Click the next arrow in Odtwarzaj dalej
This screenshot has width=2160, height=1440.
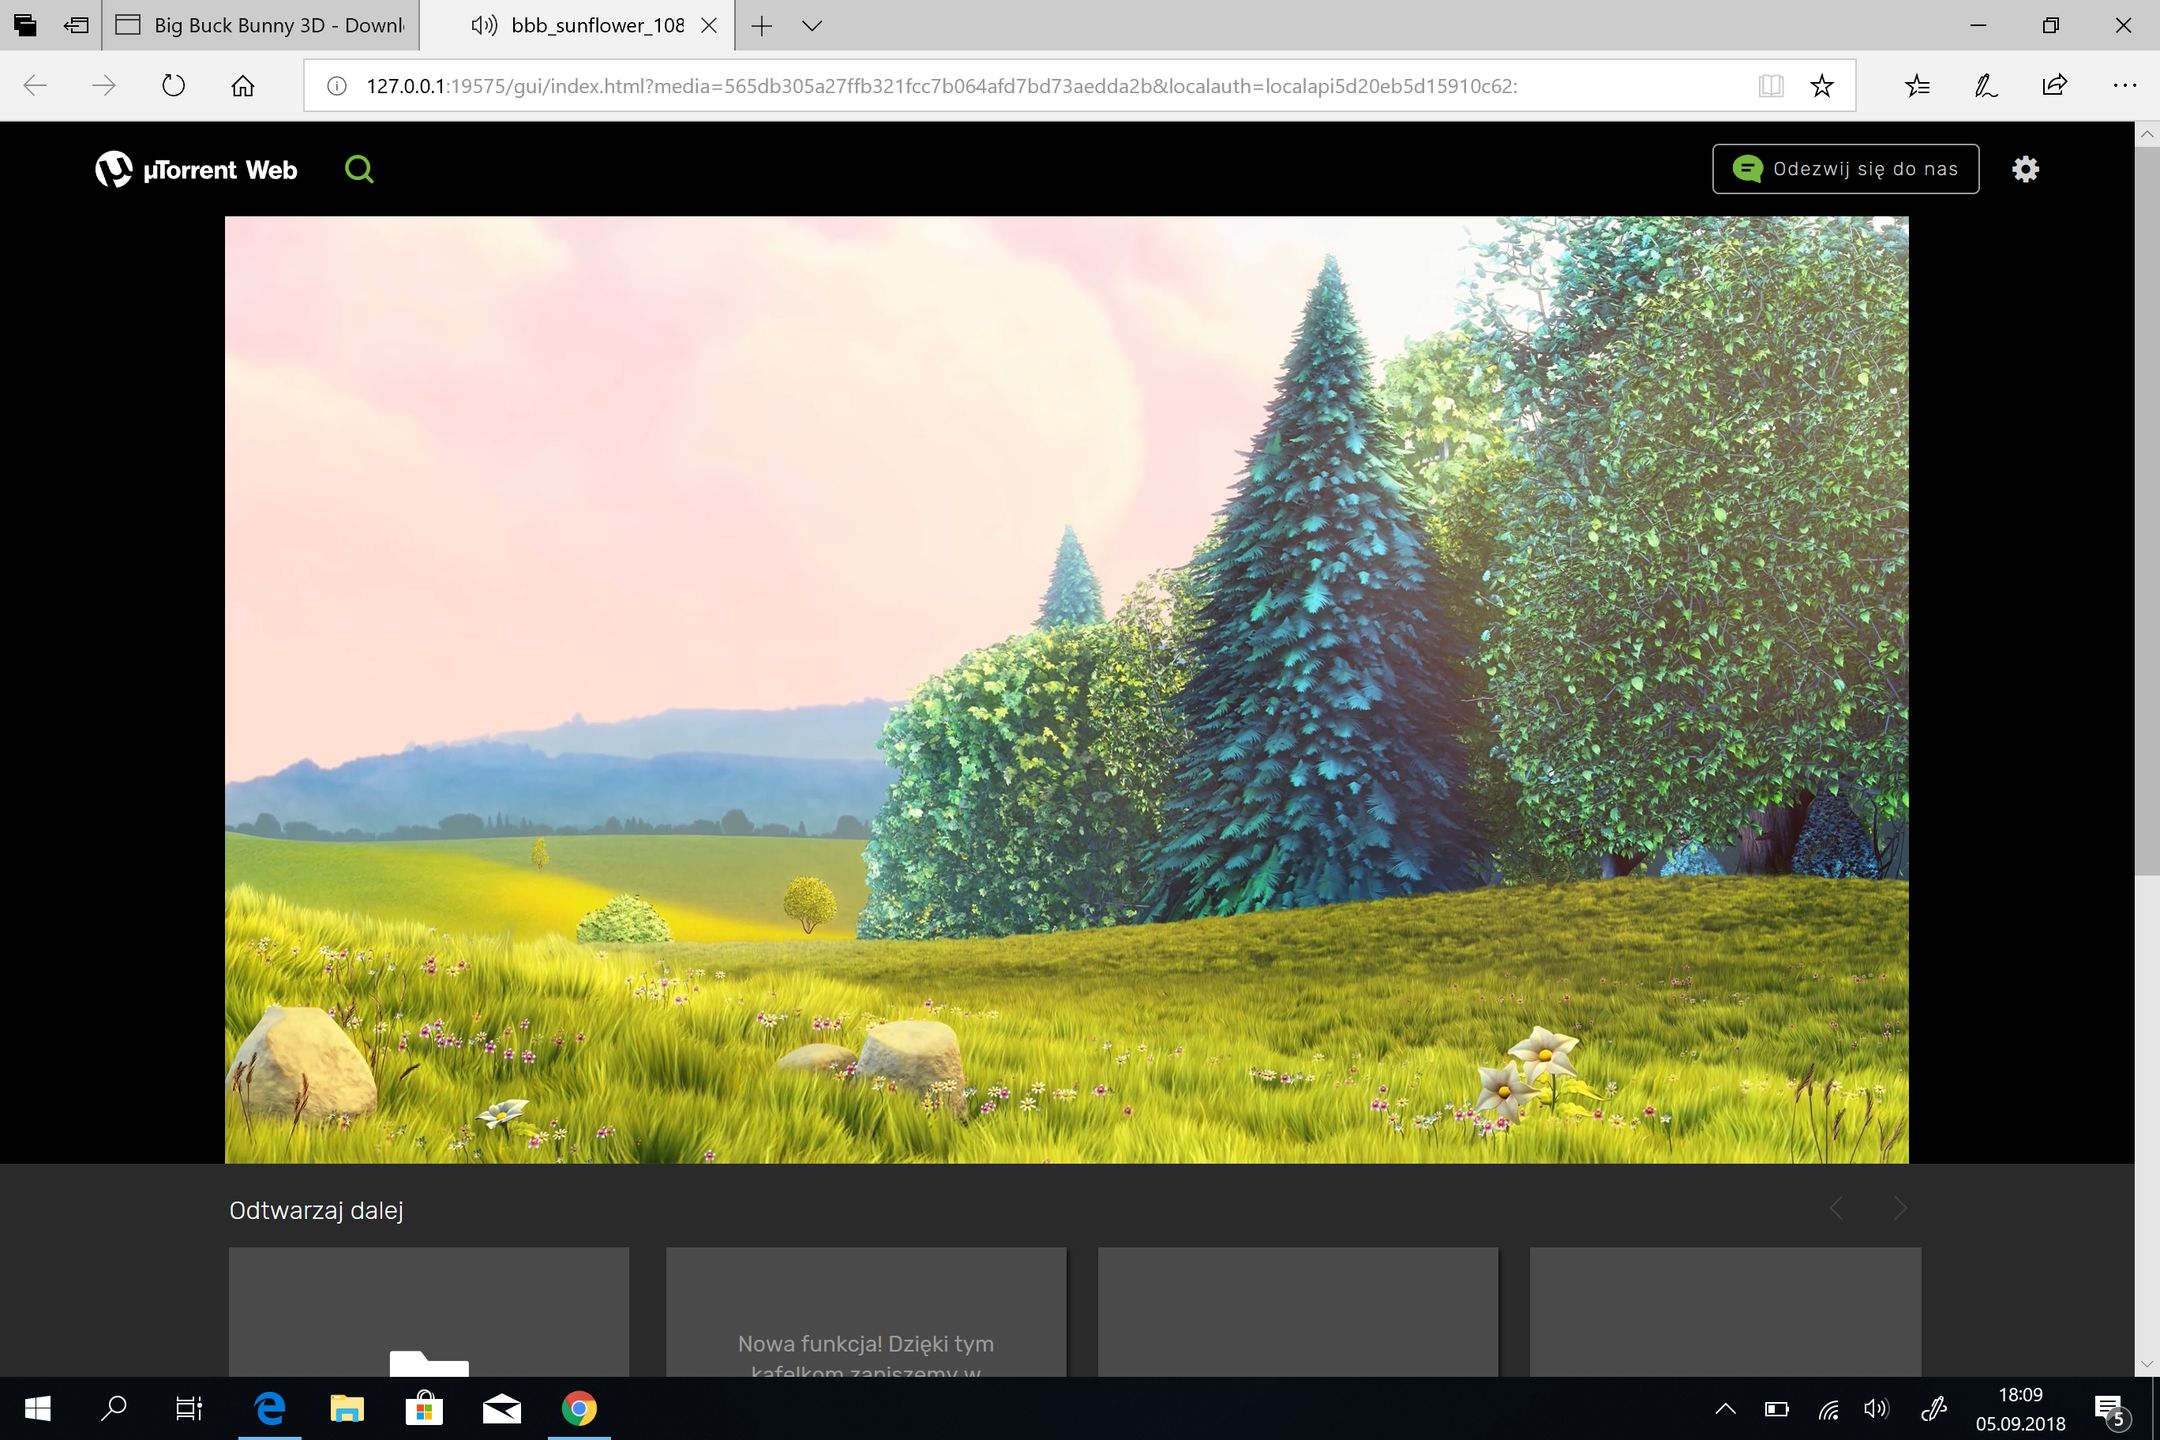[x=1900, y=1208]
